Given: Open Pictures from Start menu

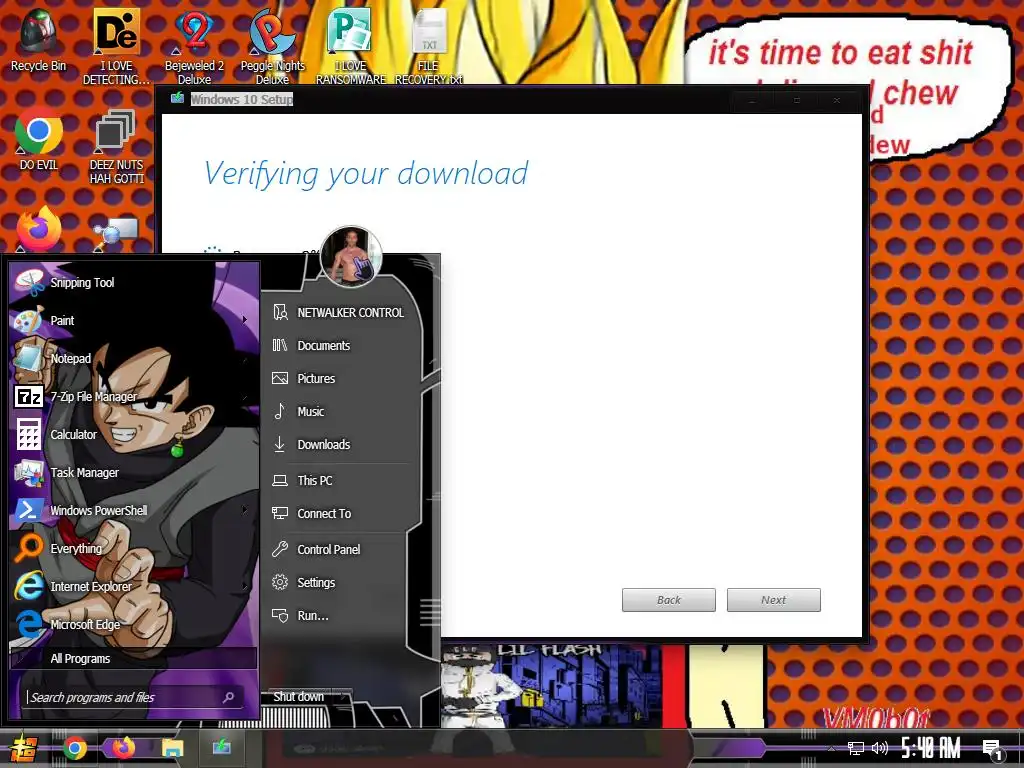Looking at the screenshot, I should point(339,379).
